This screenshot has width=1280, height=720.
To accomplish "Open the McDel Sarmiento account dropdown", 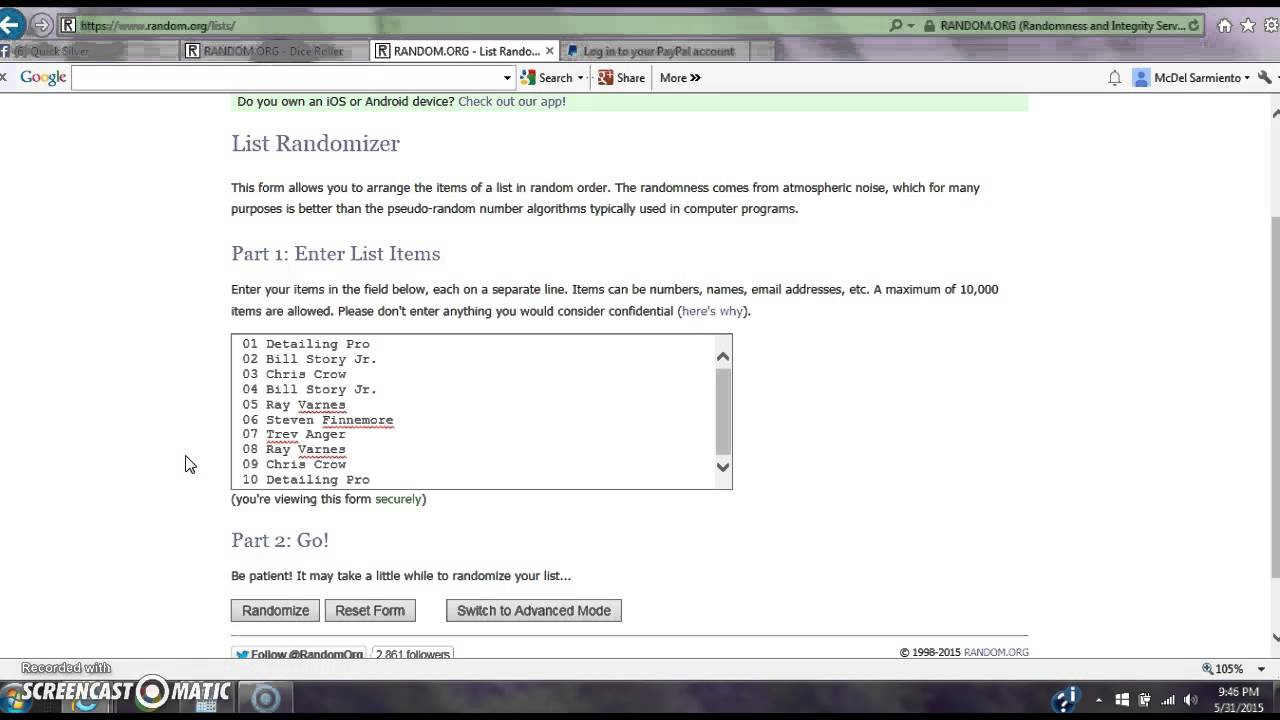I will point(1191,78).
